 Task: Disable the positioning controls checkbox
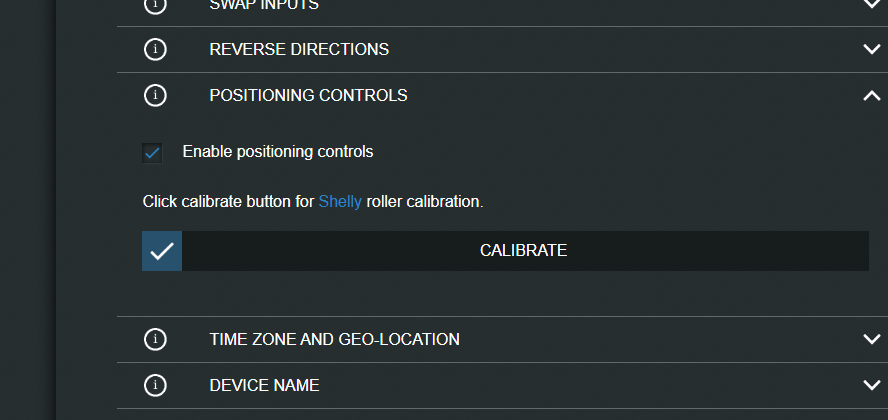(152, 153)
